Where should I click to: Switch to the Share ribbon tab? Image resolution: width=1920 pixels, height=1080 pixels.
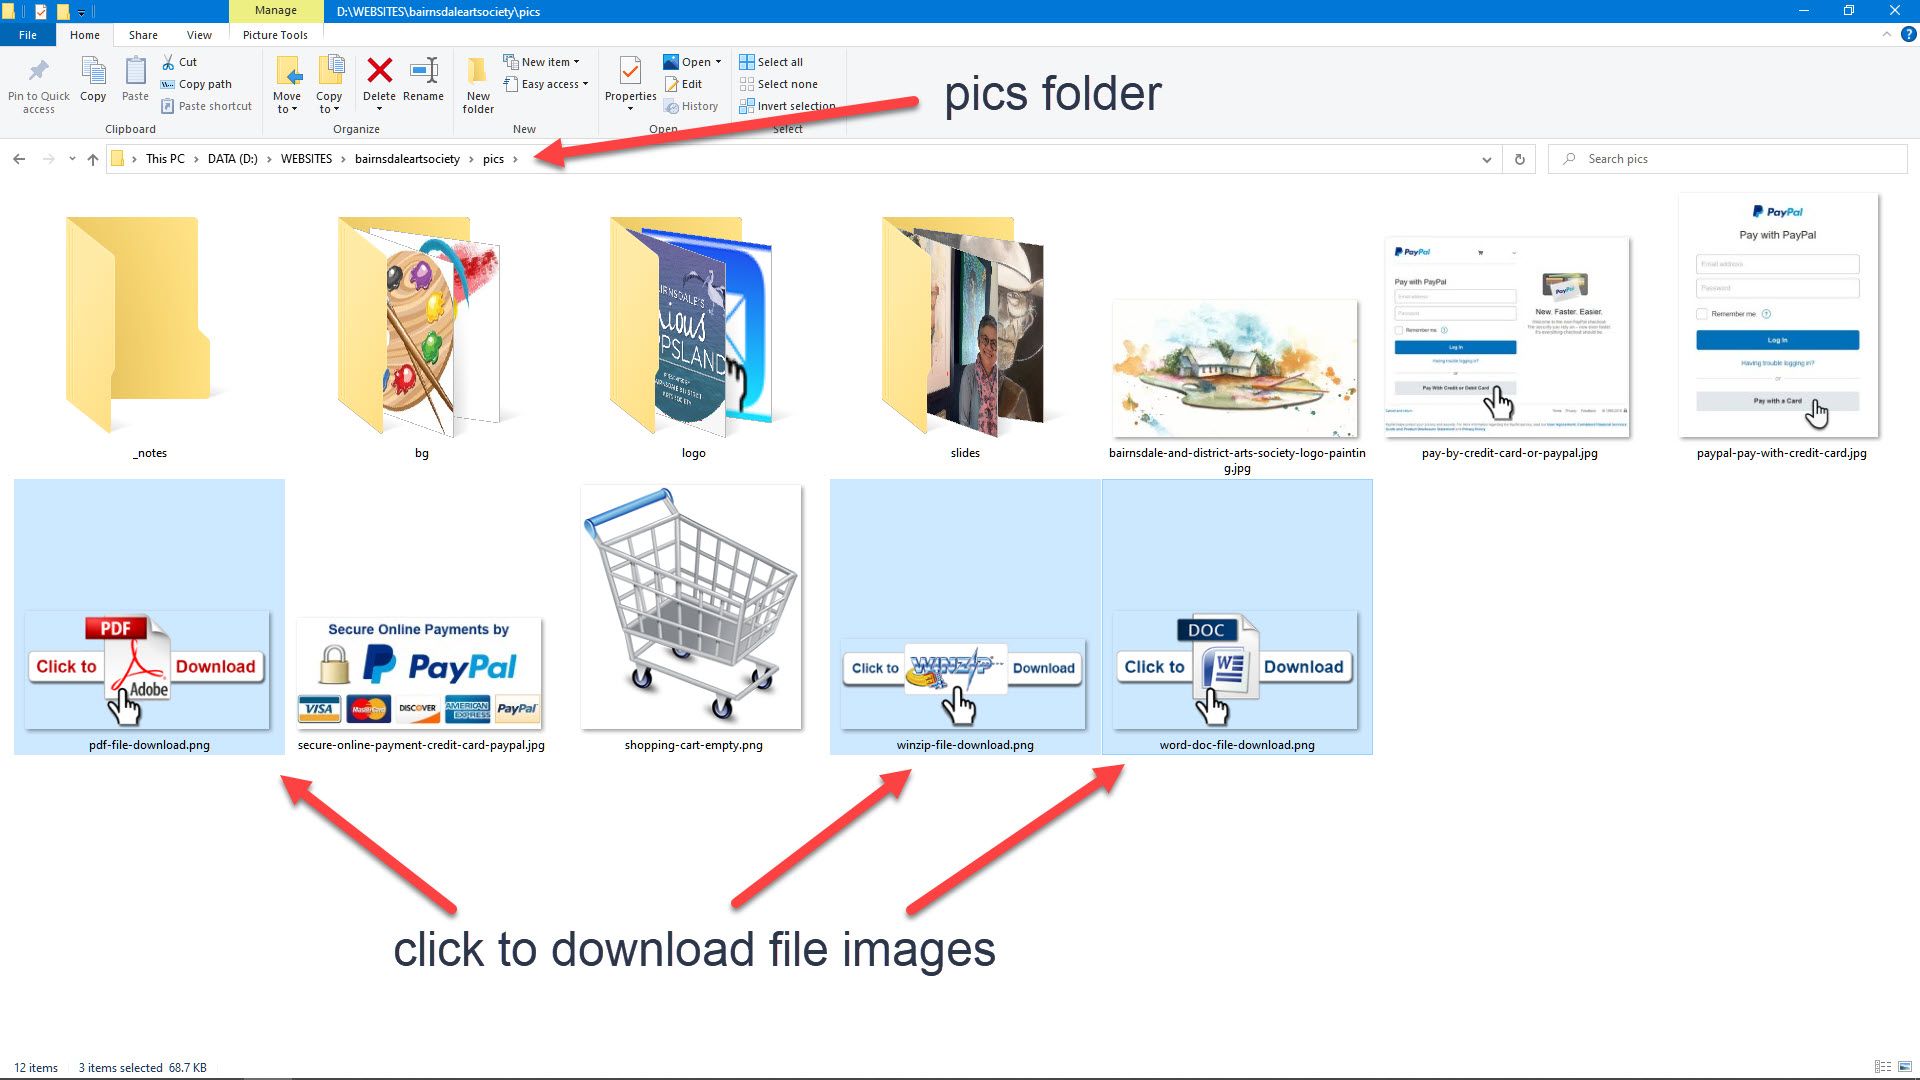pos(143,35)
